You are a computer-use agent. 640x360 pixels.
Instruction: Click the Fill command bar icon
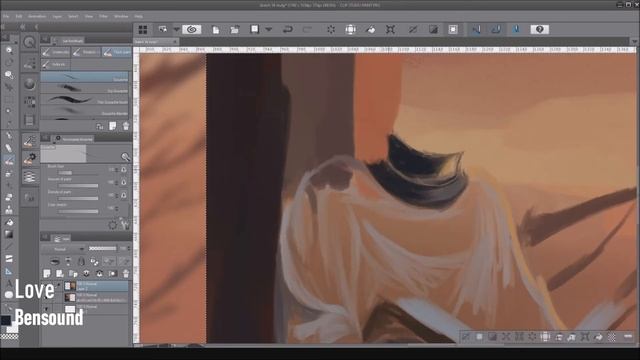tap(371, 29)
